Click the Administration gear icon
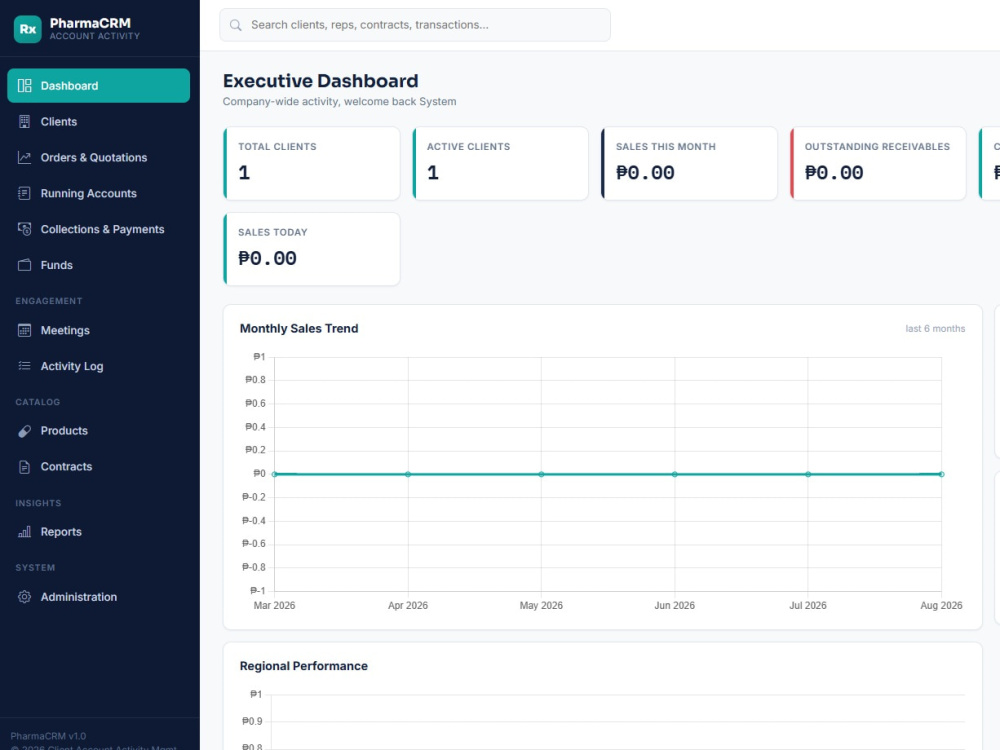This screenshot has height=750, width=1000. click(x=24, y=597)
